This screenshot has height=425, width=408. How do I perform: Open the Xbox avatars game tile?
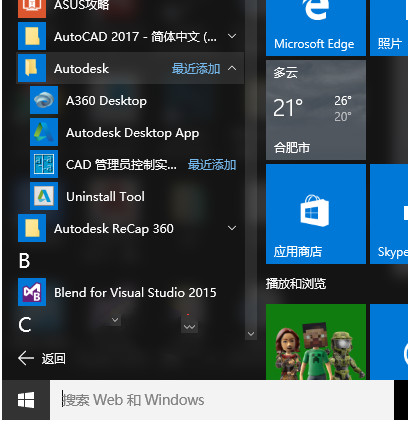(316, 342)
